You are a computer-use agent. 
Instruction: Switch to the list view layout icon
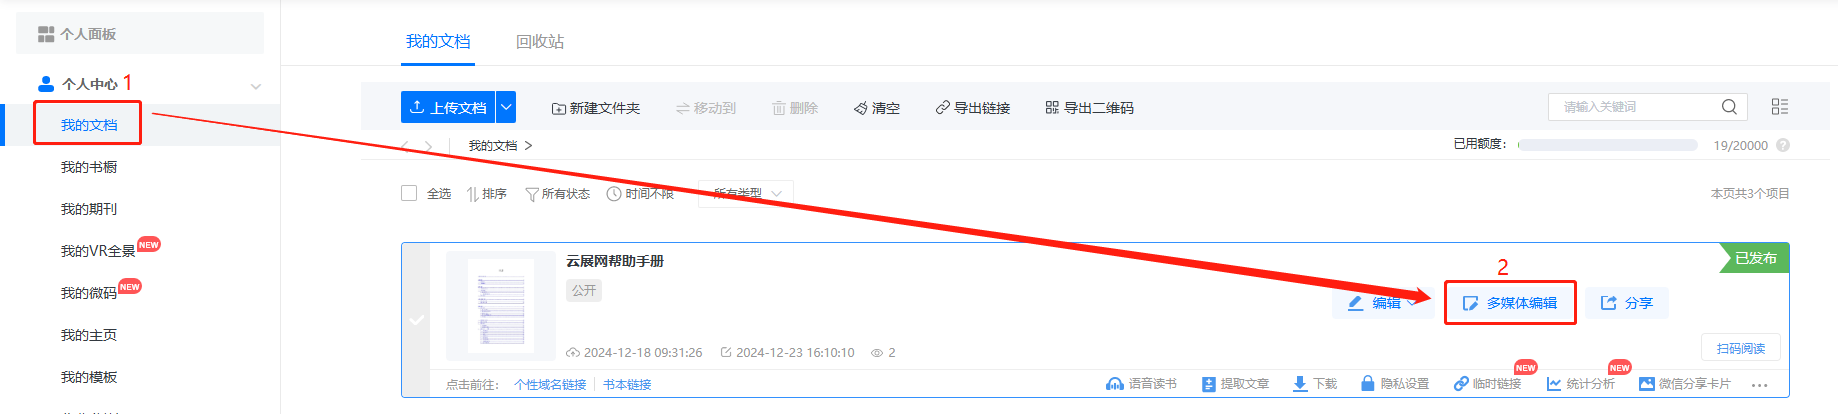[x=1780, y=107]
